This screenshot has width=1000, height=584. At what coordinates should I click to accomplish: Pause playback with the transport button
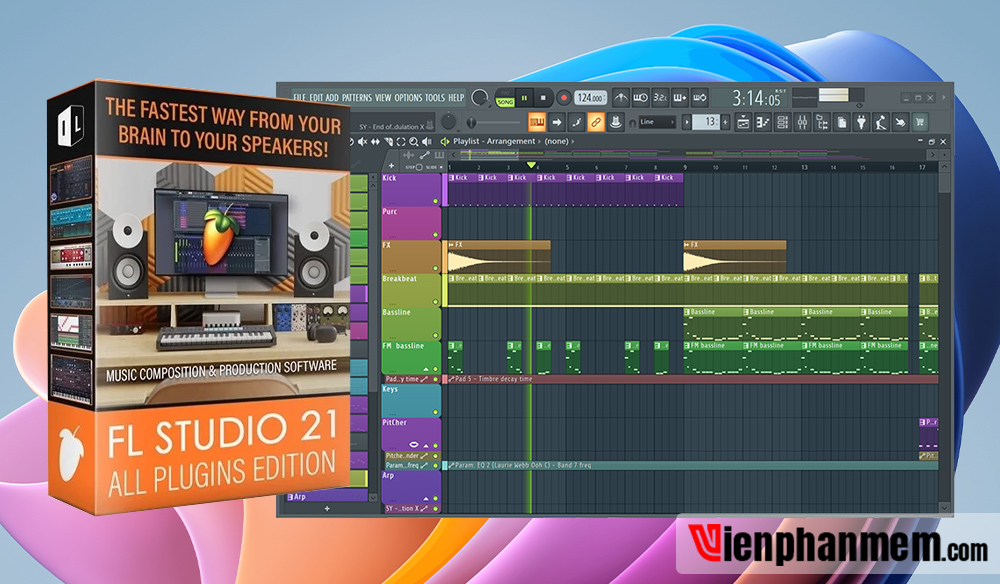point(526,98)
